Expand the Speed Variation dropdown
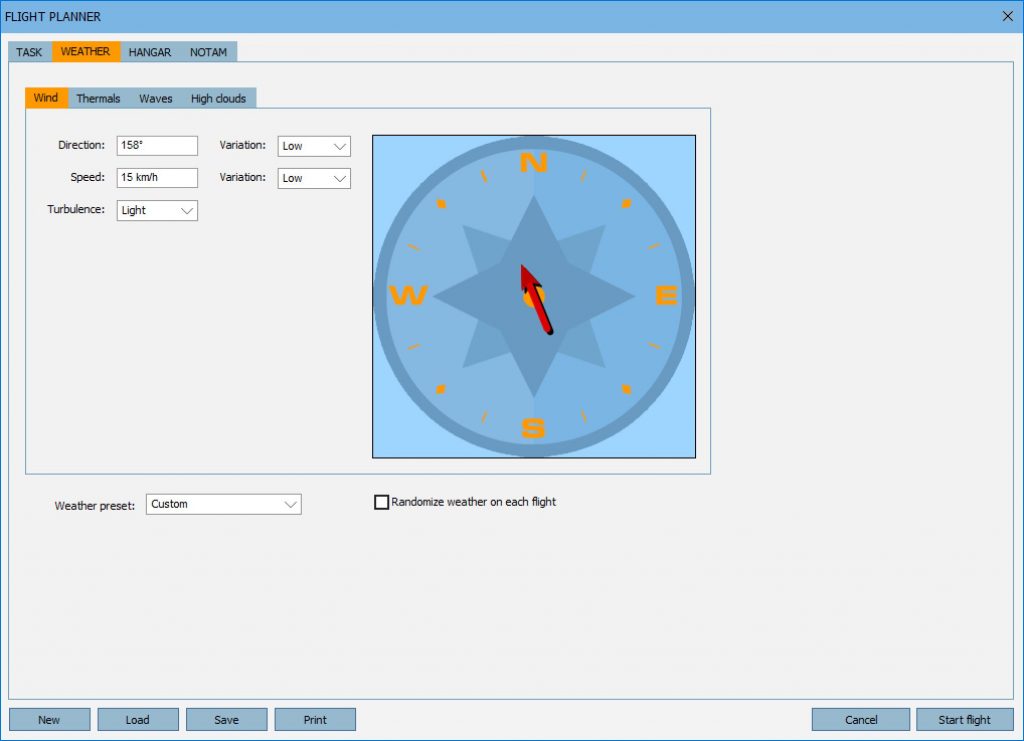This screenshot has width=1024, height=741. coord(314,178)
